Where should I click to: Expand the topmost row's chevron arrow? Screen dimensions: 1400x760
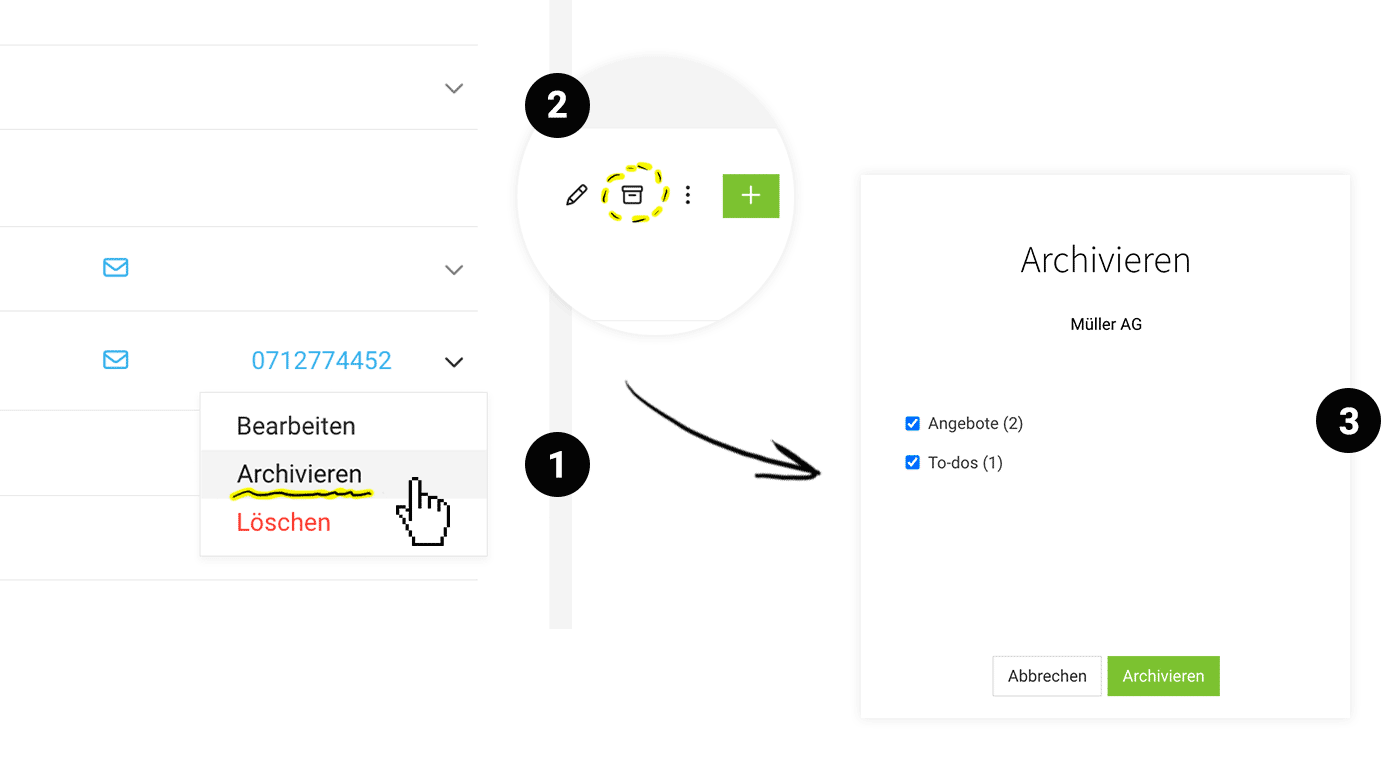tap(454, 88)
